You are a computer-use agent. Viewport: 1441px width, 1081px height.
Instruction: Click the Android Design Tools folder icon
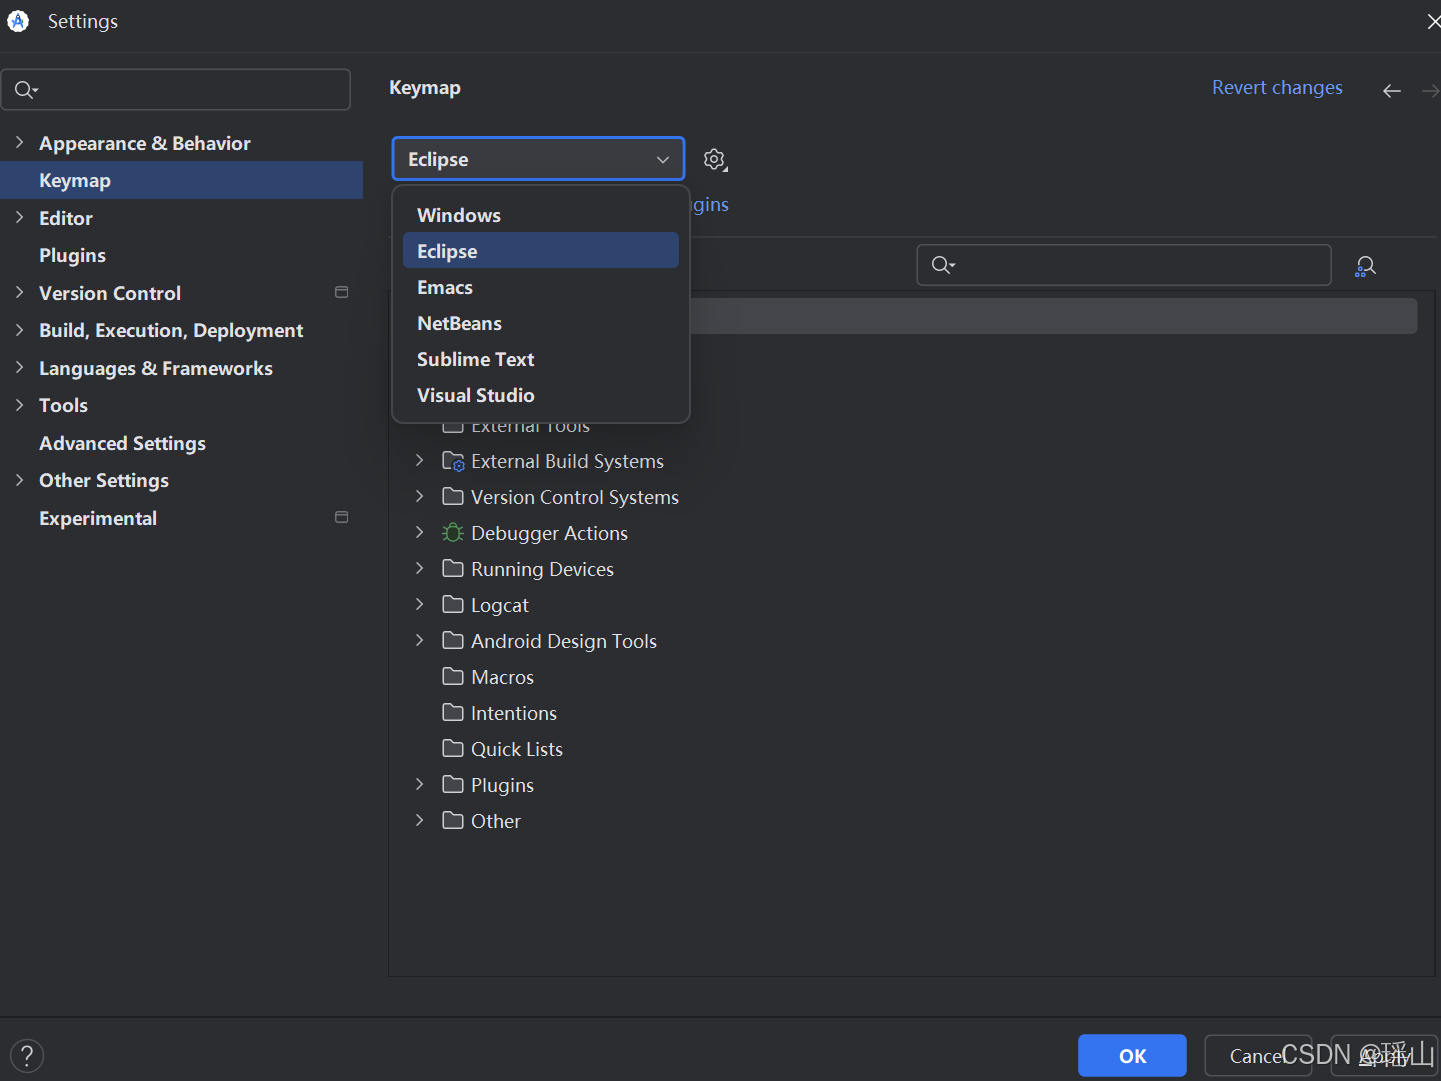click(453, 641)
